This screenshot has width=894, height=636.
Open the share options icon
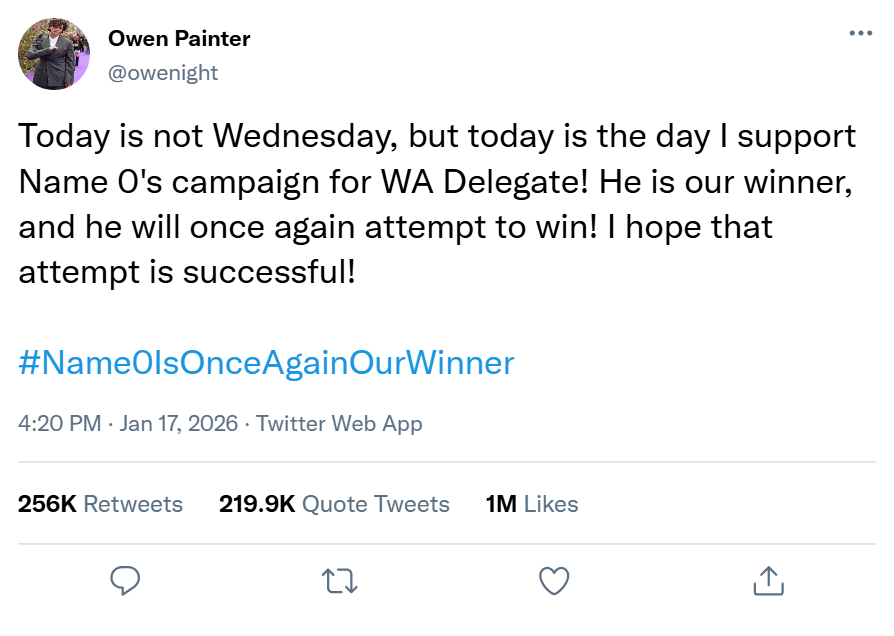(767, 580)
